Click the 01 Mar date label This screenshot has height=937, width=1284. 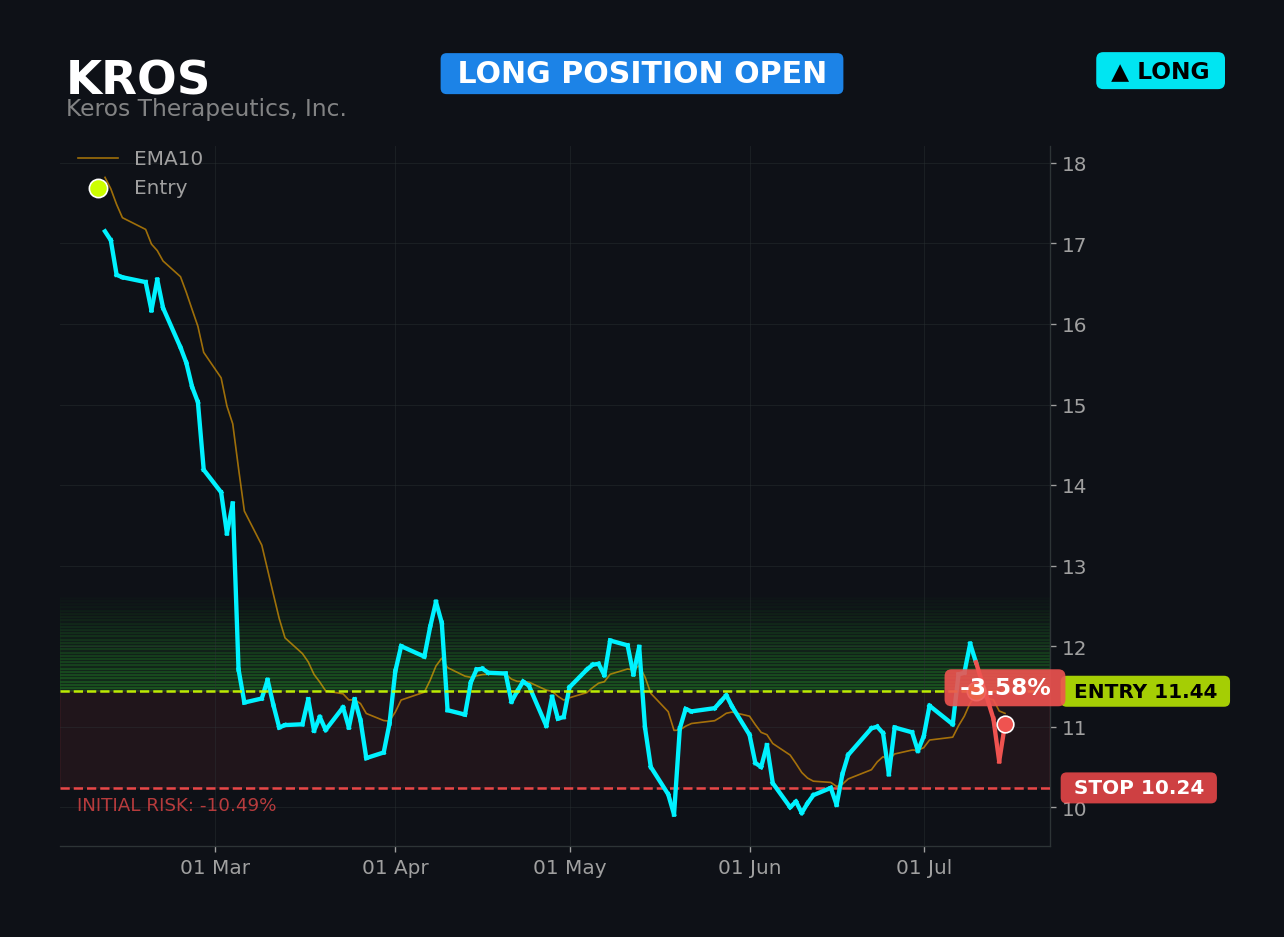[x=215, y=868]
